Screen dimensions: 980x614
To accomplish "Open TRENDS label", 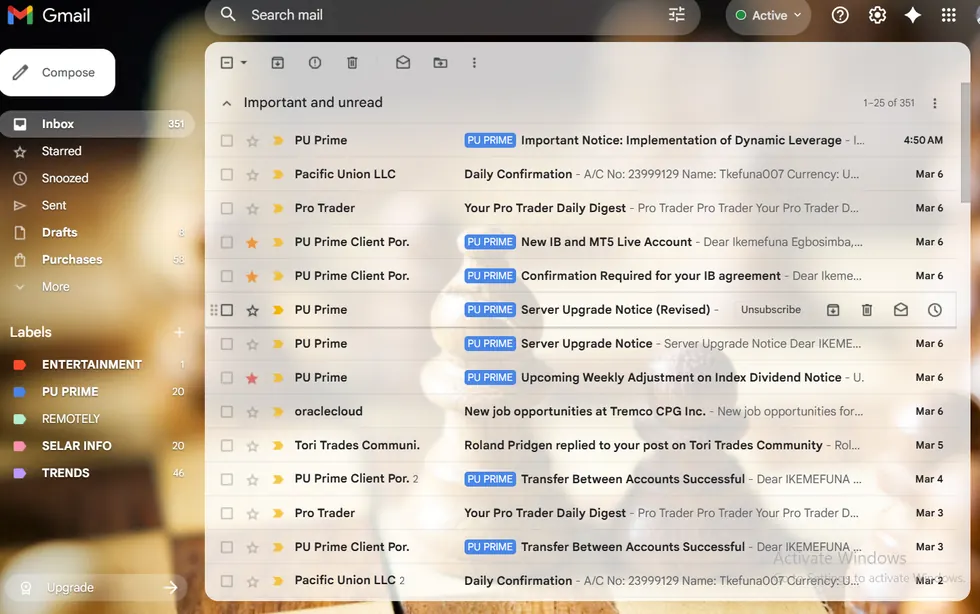I will pos(66,473).
